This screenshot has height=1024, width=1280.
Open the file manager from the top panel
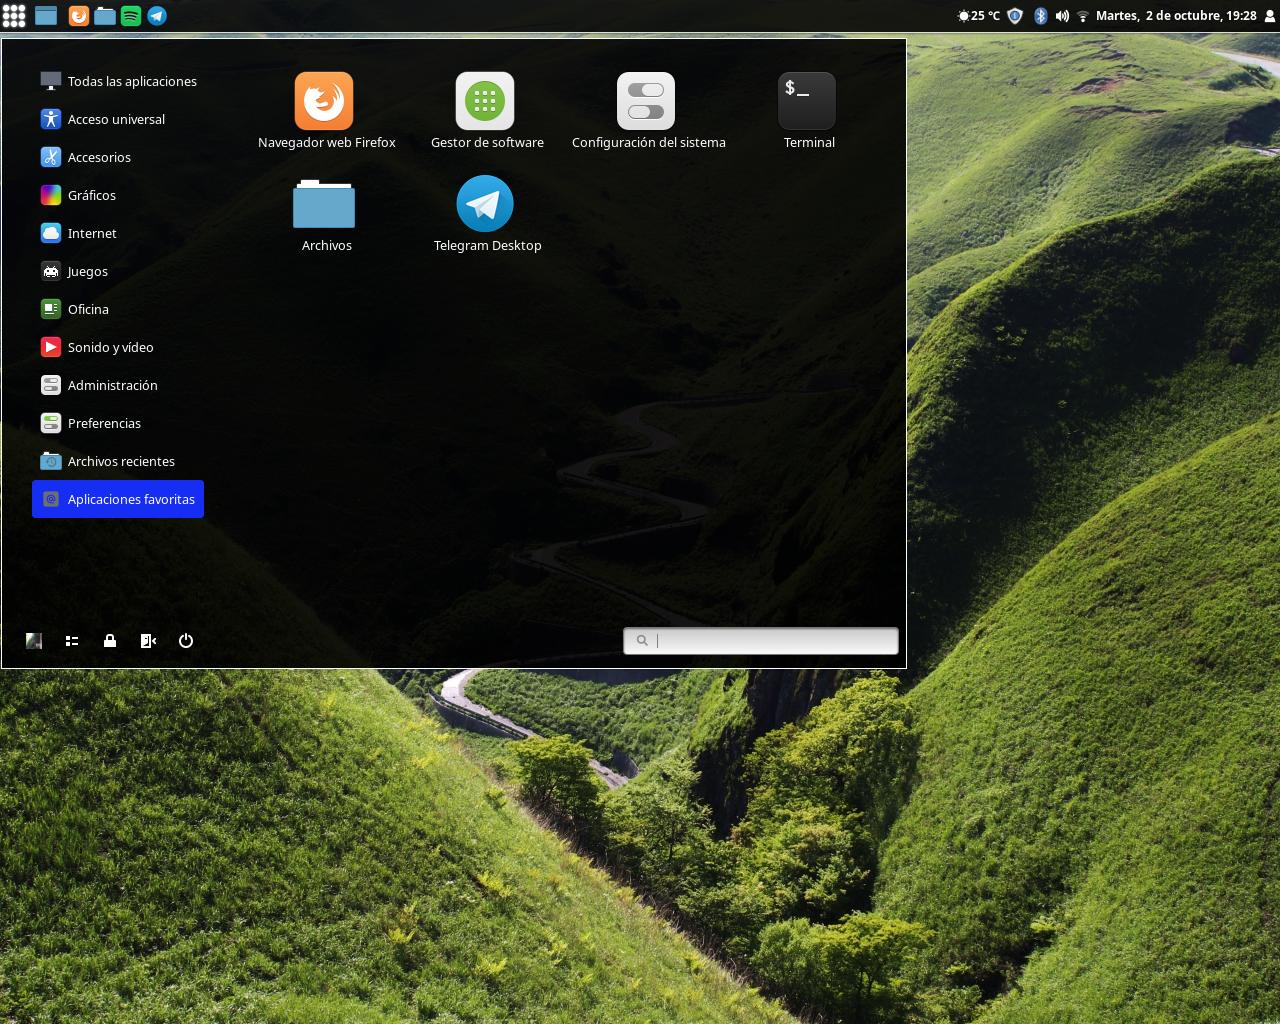(105, 15)
